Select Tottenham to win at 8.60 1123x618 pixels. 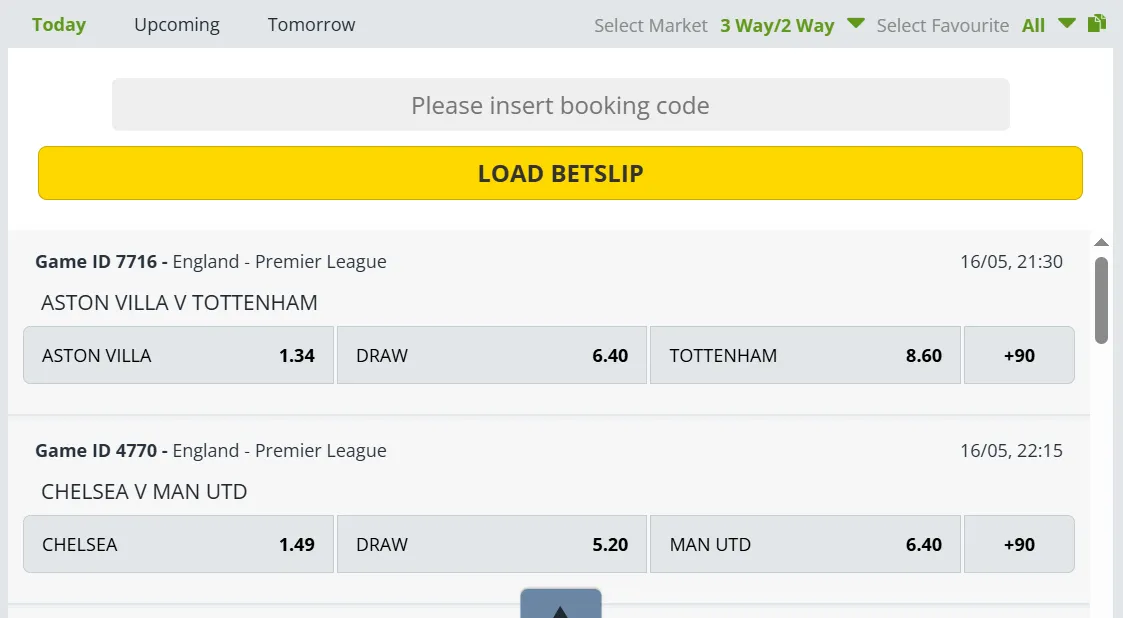click(x=805, y=355)
